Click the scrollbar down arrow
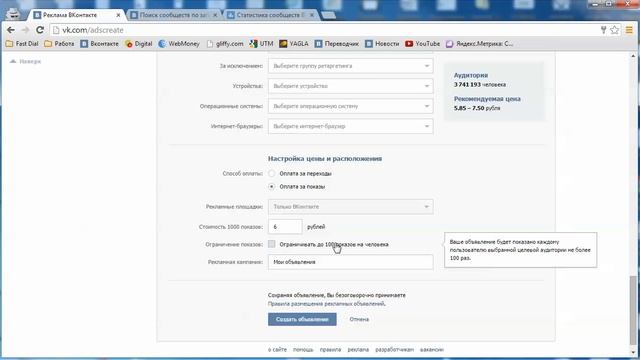640x360 pixels. click(x=633, y=352)
